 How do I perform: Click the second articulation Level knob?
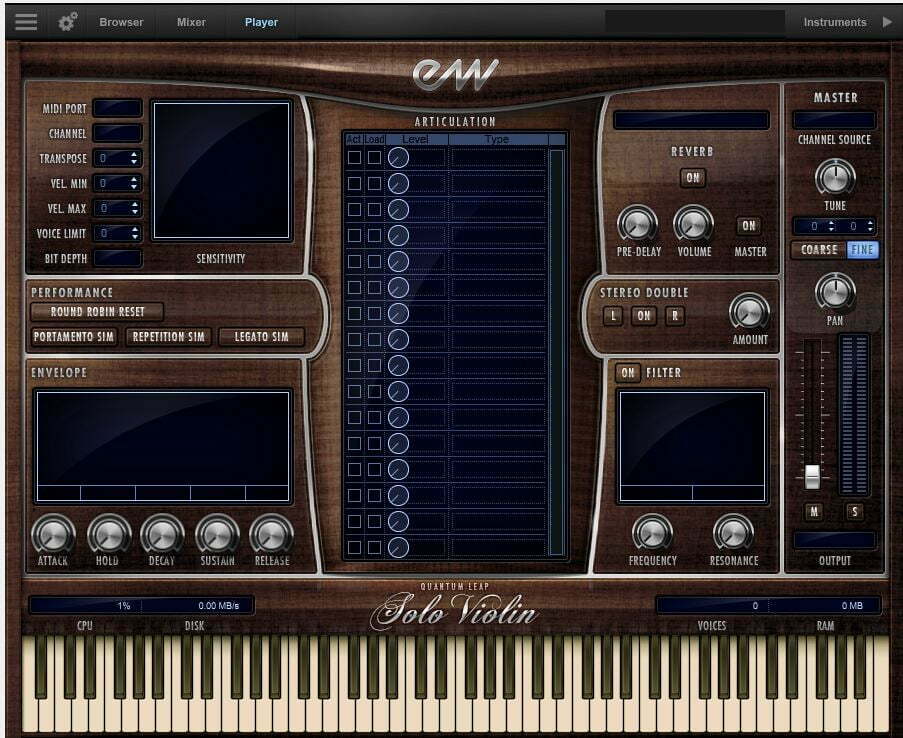tap(398, 183)
